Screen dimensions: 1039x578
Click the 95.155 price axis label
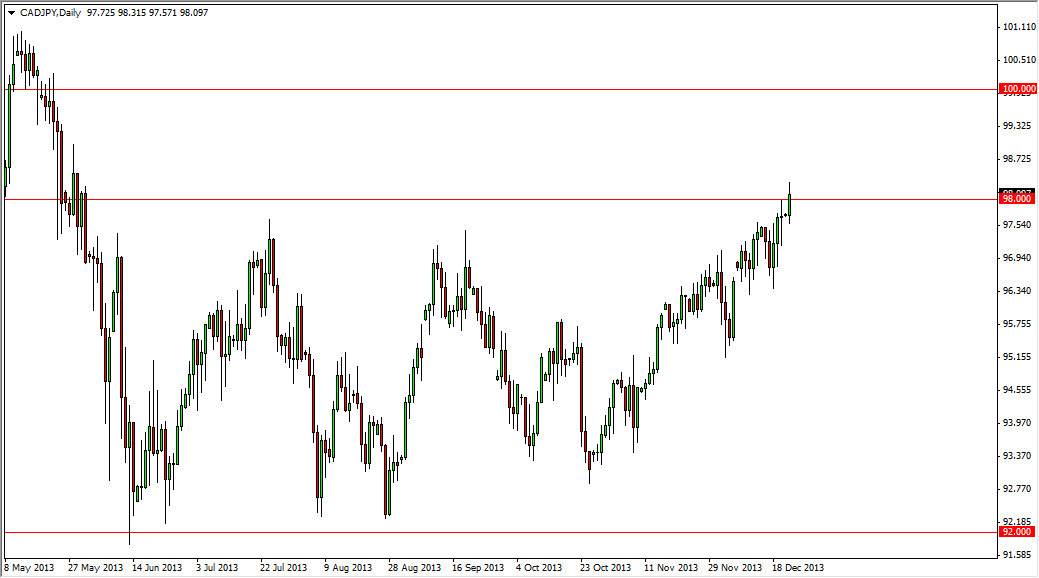pos(1017,357)
